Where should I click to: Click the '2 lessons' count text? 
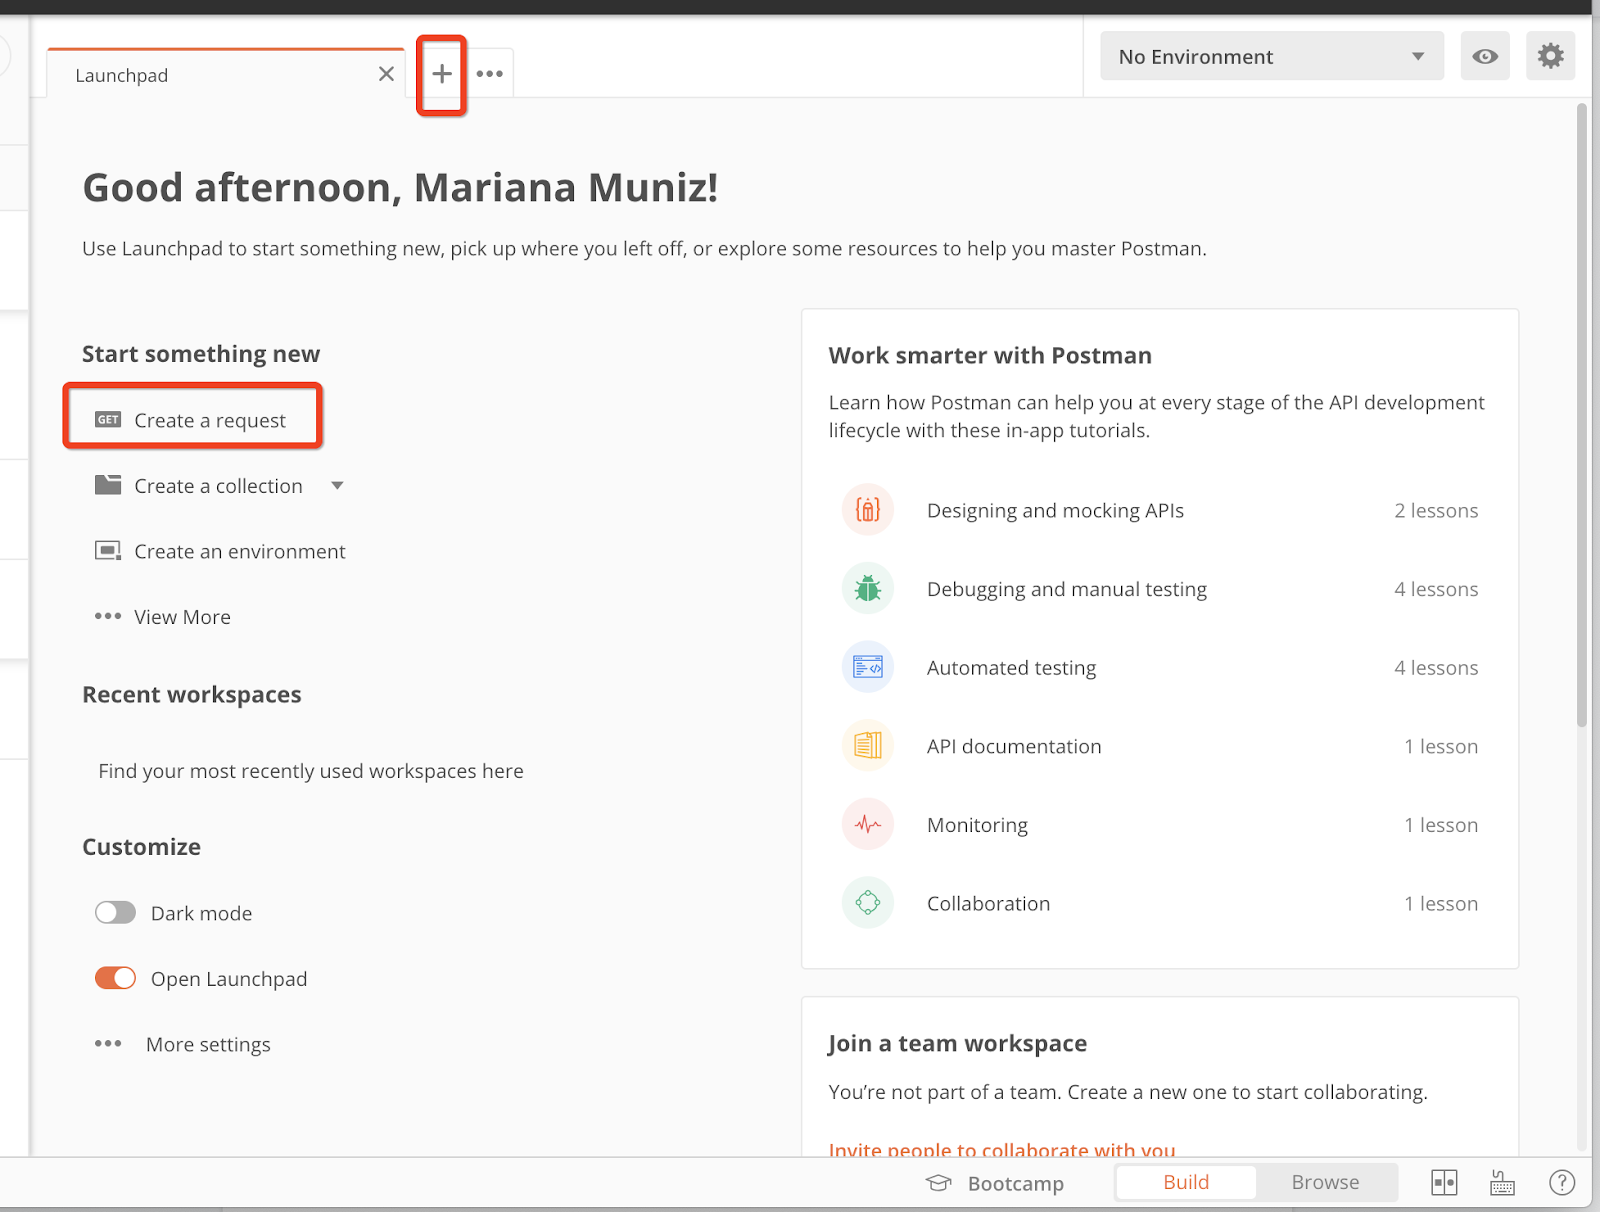(x=1436, y=510)
